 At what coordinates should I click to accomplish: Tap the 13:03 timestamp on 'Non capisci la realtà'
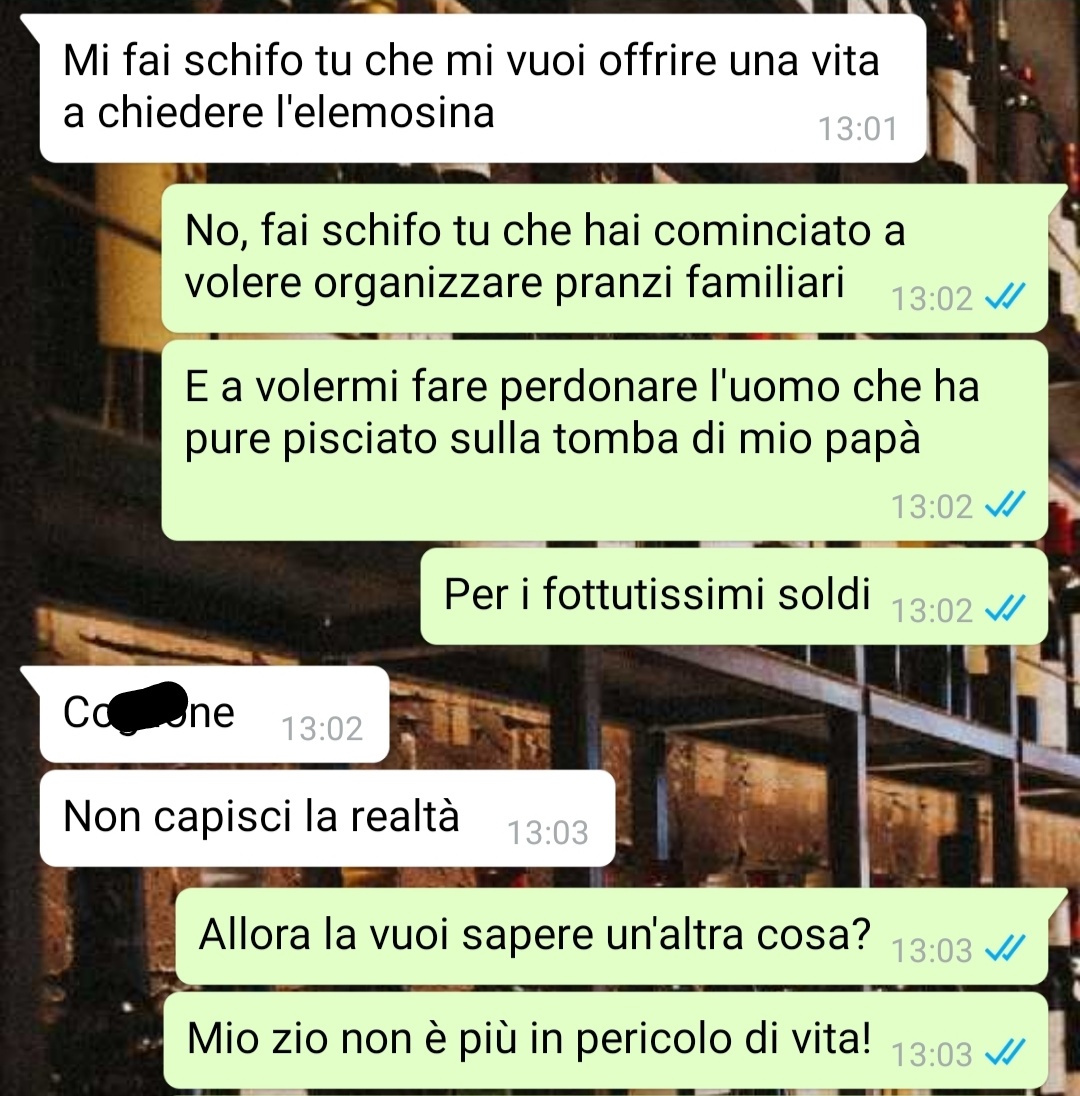[x=547, y=832]
